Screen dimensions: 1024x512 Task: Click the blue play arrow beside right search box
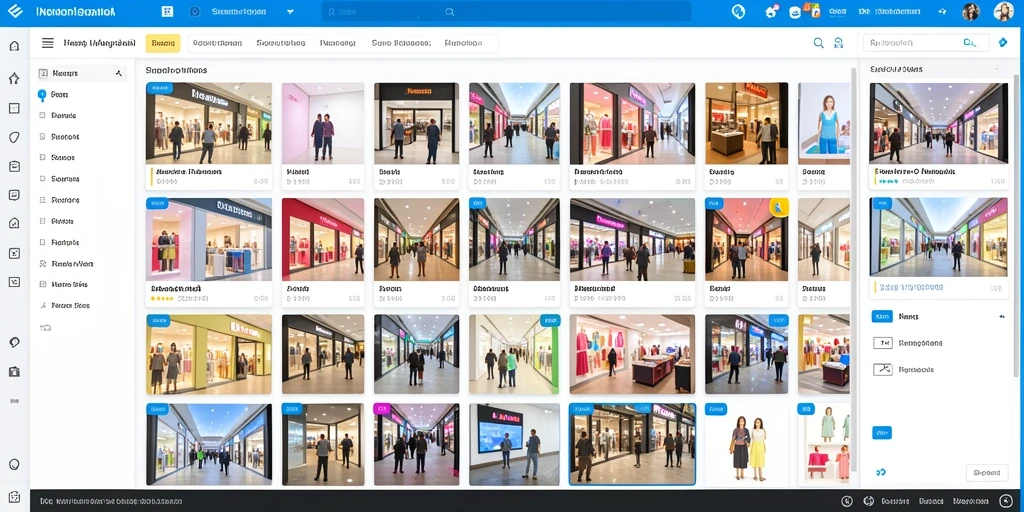pos(1003,43)
